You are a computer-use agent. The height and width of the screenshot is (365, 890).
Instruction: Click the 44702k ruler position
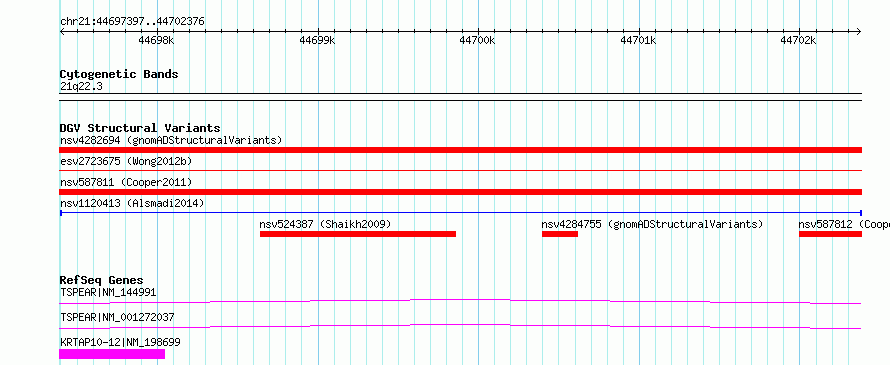click(798, 40)
